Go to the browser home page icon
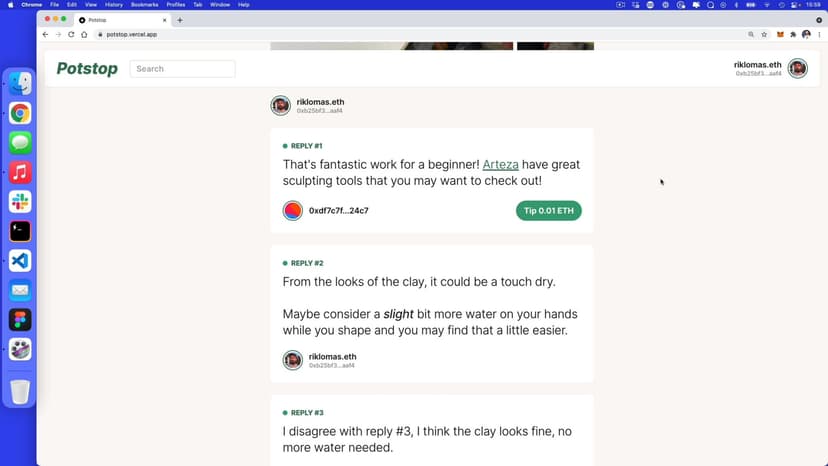The width and height of the screenshot is (828, 466). pos(85,34)
